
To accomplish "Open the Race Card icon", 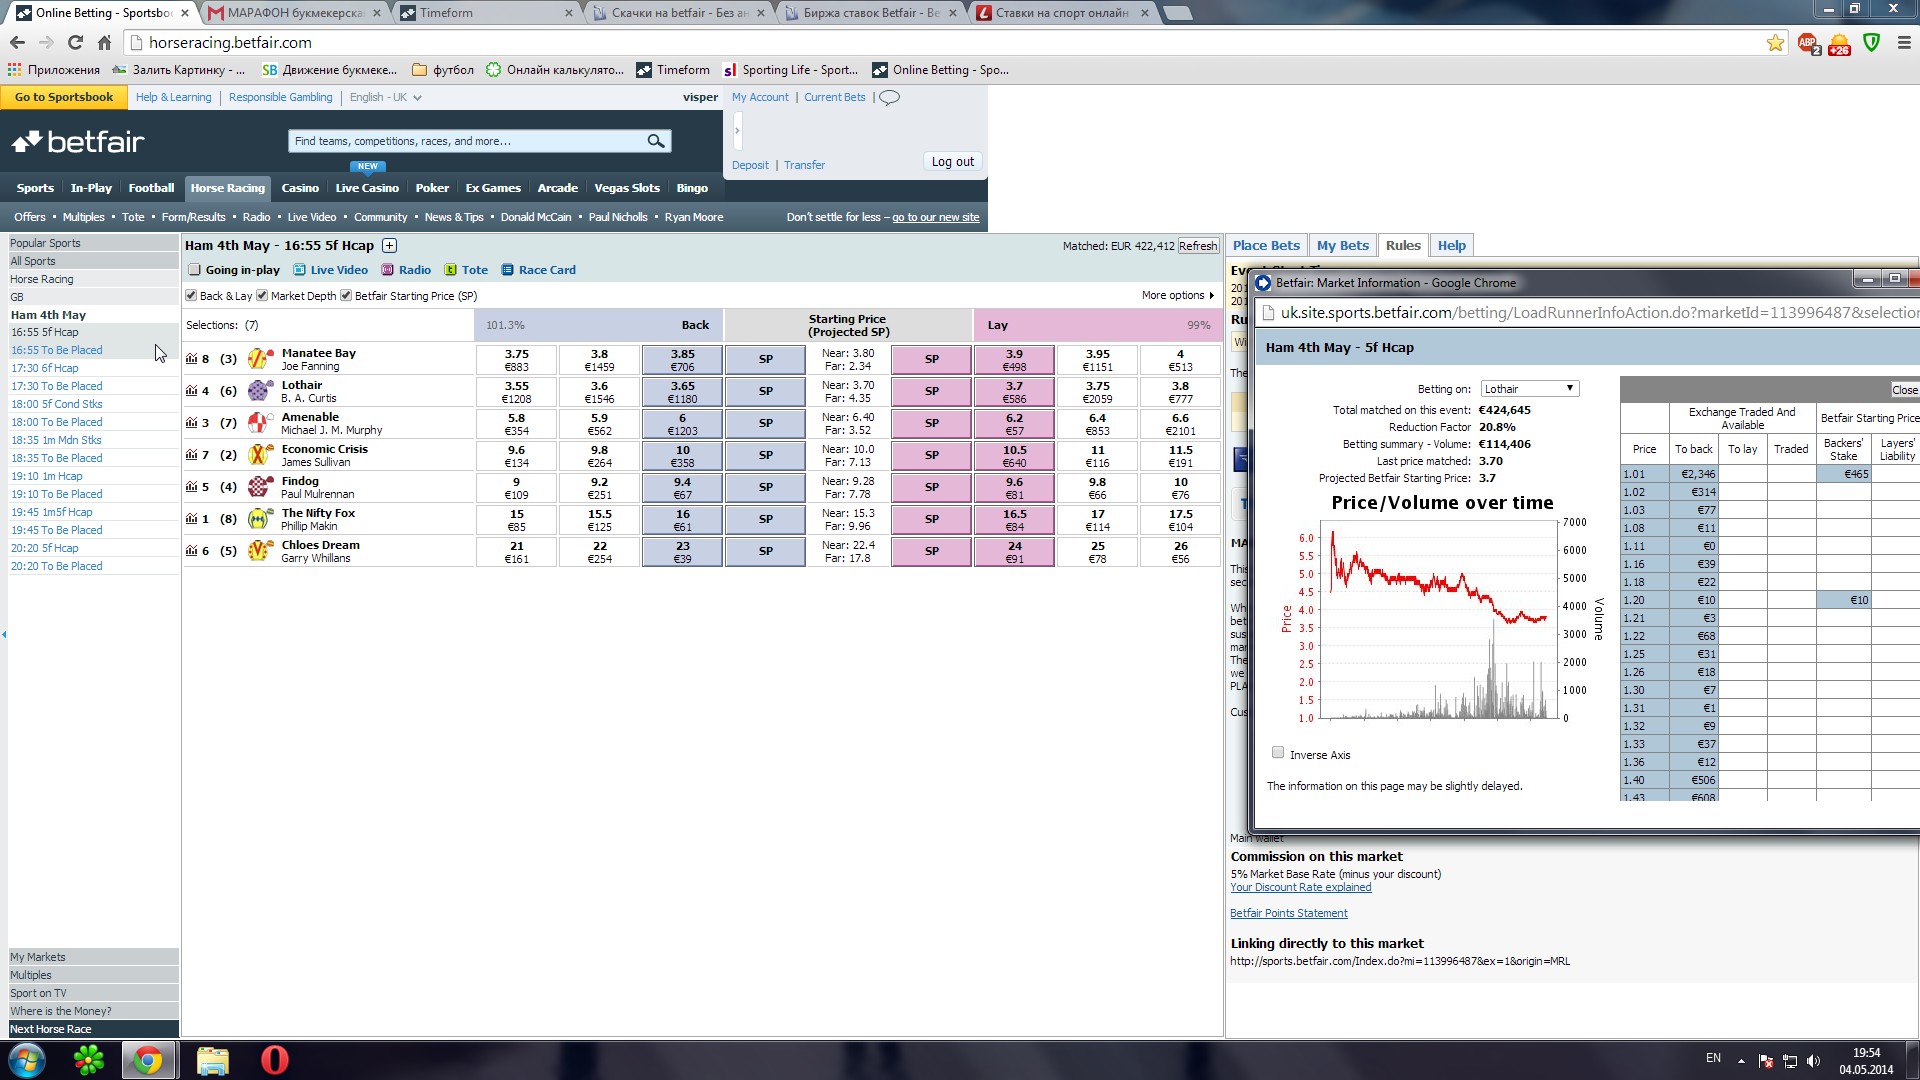I will (507, 270).
